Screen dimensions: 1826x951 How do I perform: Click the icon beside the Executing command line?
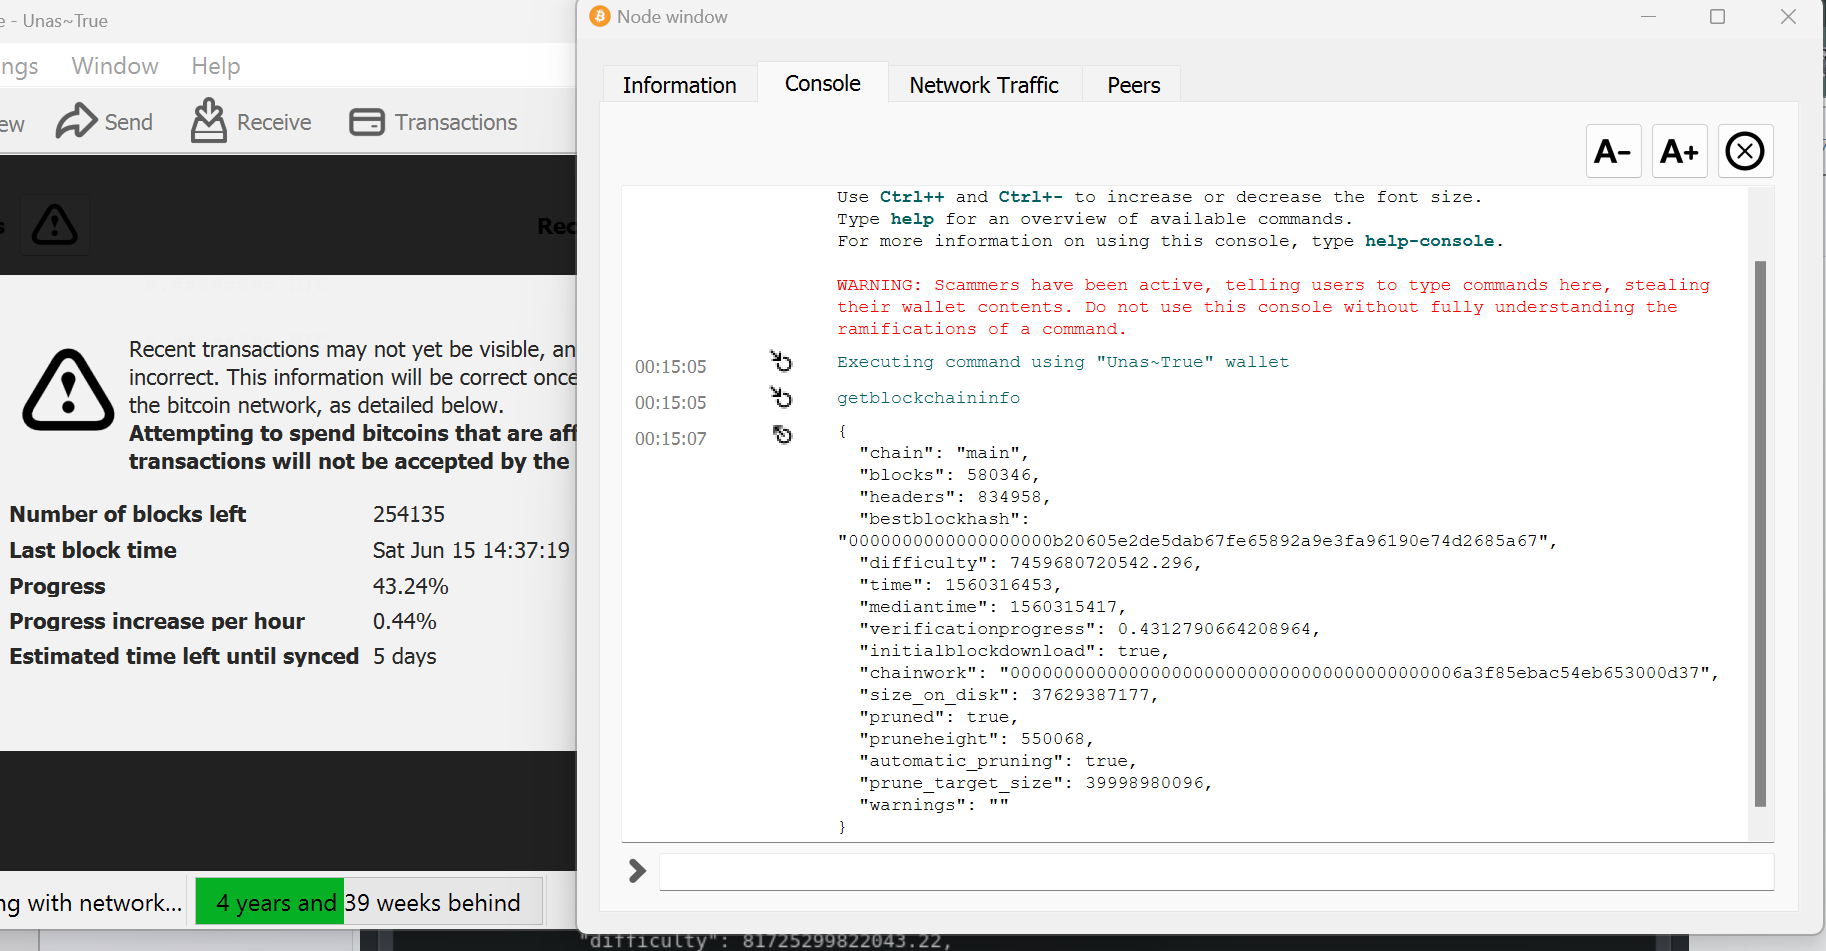tap(781, 361)
